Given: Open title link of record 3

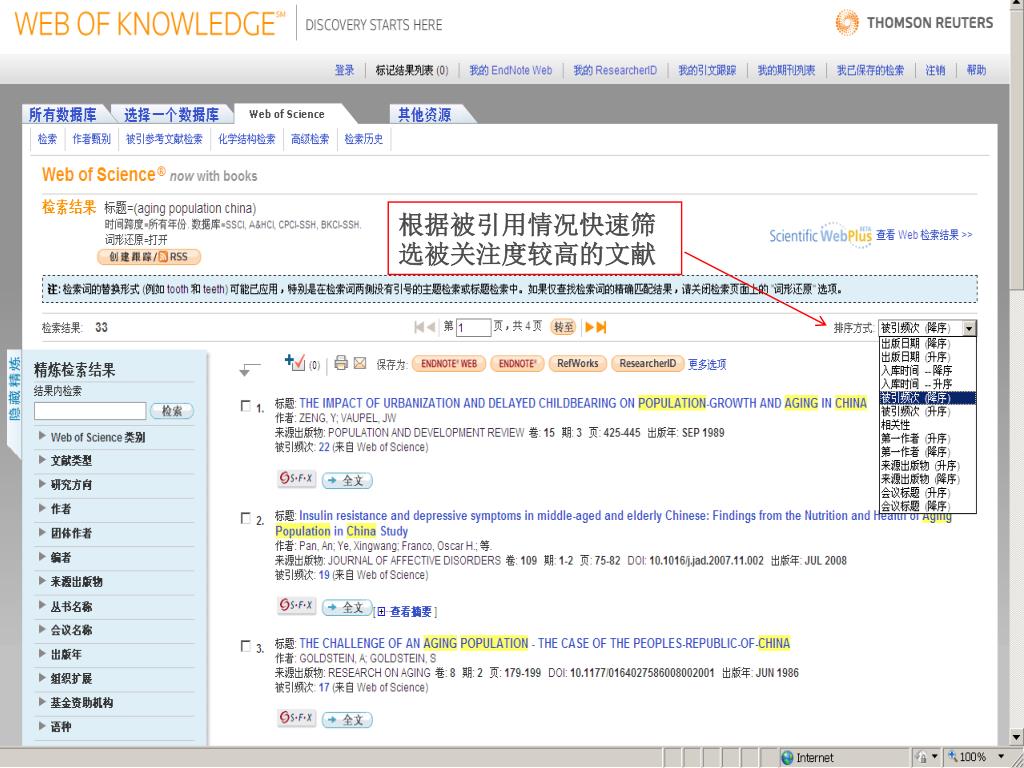Looking at the screenshot, I should point(545,643).
